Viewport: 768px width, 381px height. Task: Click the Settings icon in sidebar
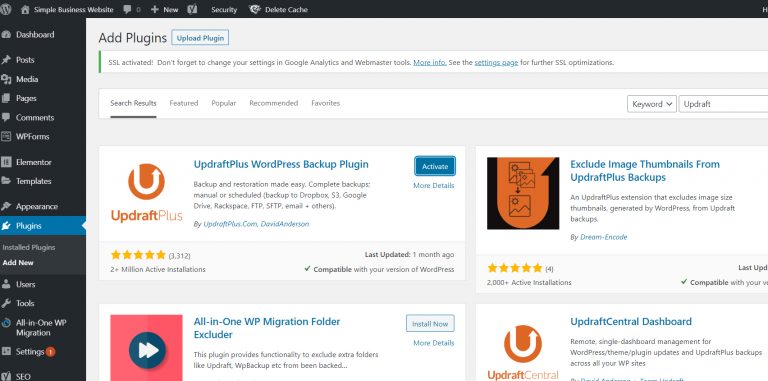(x=6, y=352)
